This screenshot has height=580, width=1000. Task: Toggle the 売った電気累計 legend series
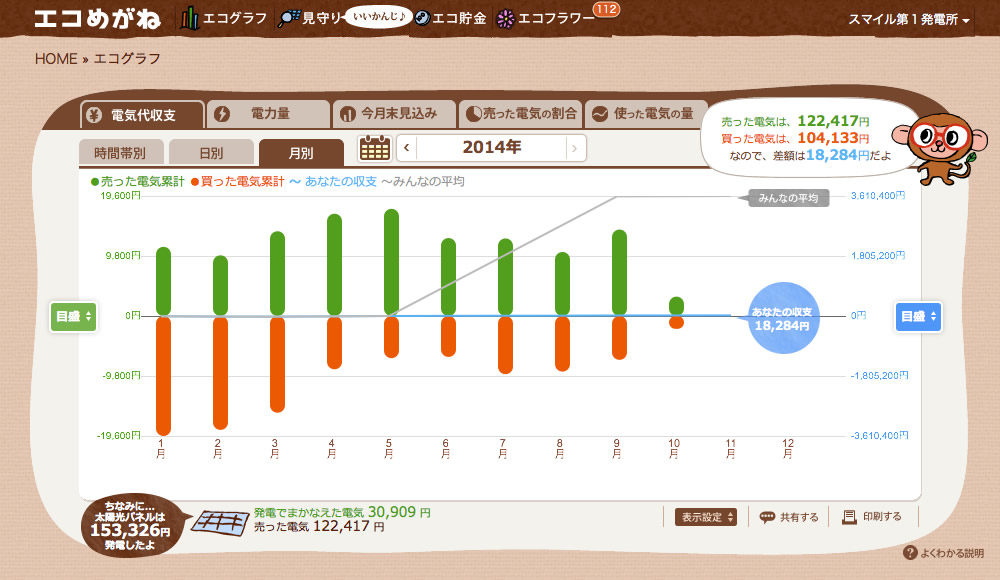click(x=138, y=182)
